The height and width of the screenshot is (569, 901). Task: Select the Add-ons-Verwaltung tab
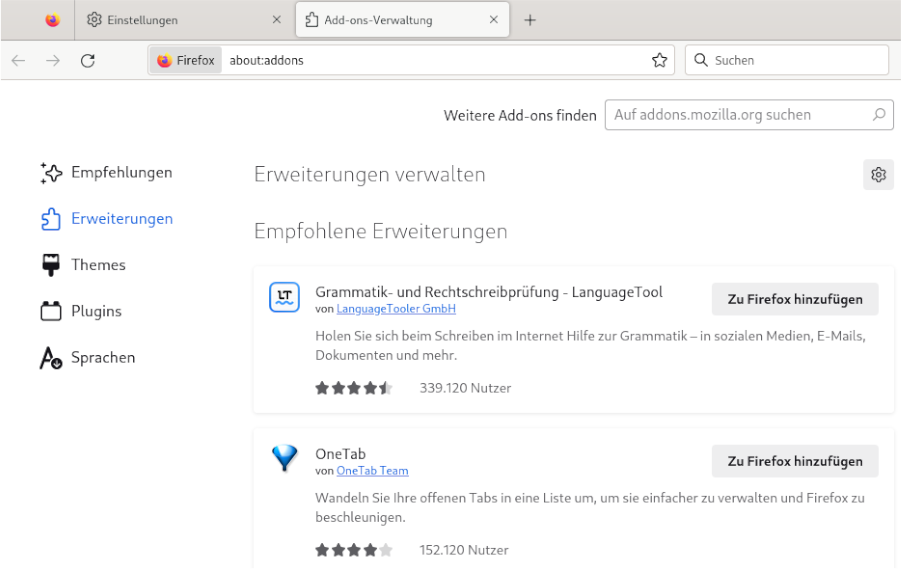pyautogui.click(x=402, y=20)
